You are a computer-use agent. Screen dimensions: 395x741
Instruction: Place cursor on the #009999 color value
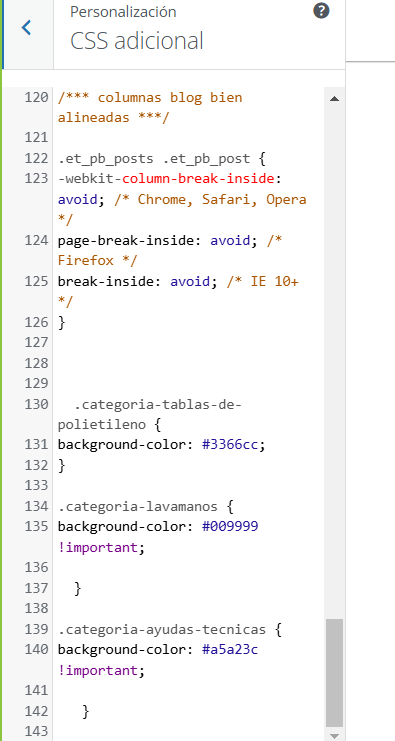pos(230,526)
